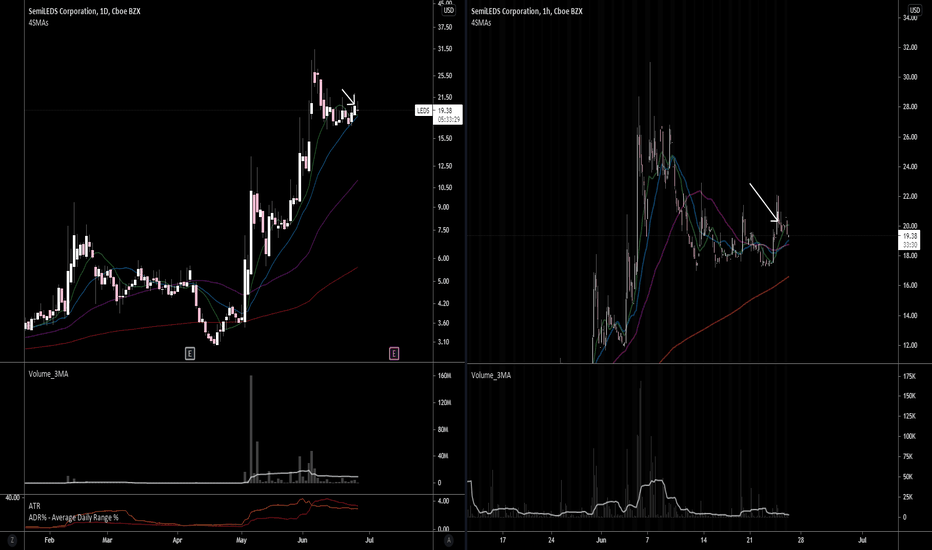Viewport: 932px width, 550px height.
Task: Click 7.50 on daily price scale
Action: pyautogui.click(x=443, y=230)
